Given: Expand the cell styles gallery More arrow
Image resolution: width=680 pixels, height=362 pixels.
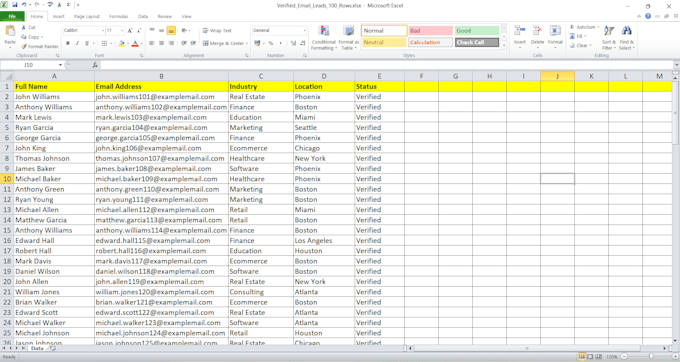Looking at the screenshot, I should click(x=504, y=45).
